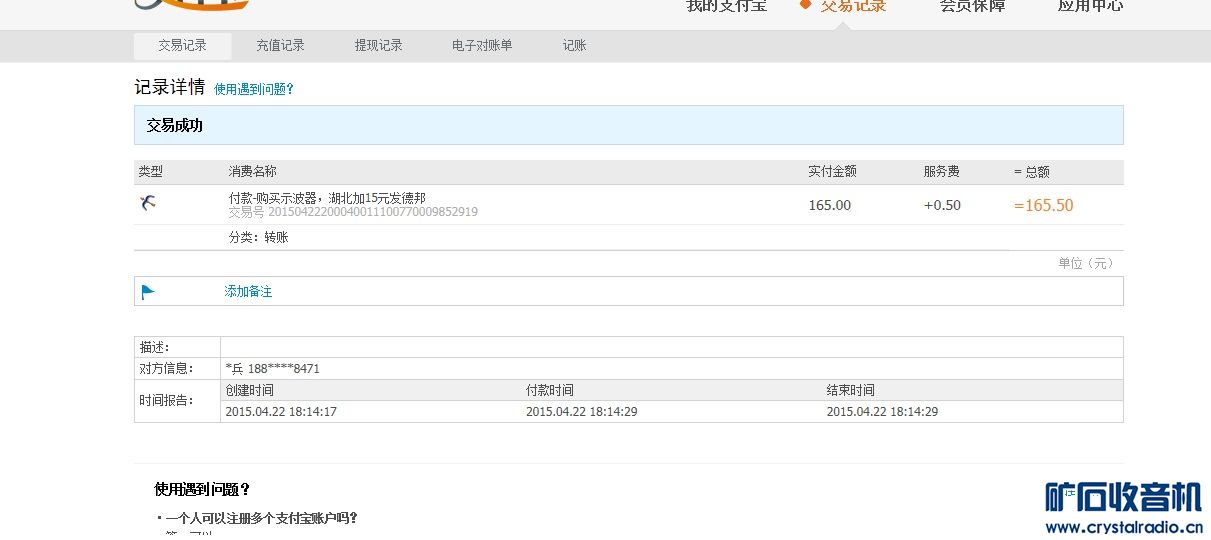The image size is (1211, 540).
Task: Click the 时间报告 row label
Action: (x=166, y=401)
